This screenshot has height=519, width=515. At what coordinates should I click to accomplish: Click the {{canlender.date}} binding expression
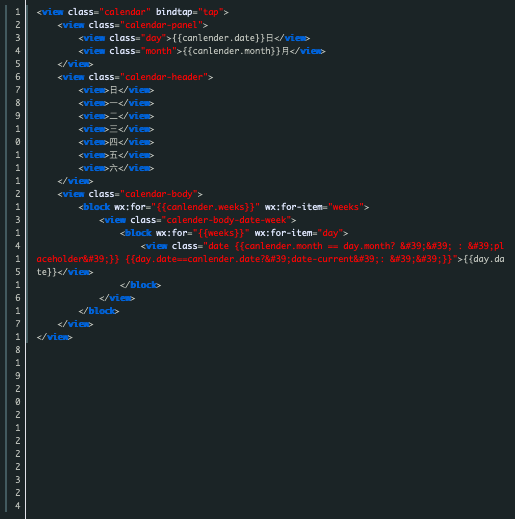[x=219, y=38]
